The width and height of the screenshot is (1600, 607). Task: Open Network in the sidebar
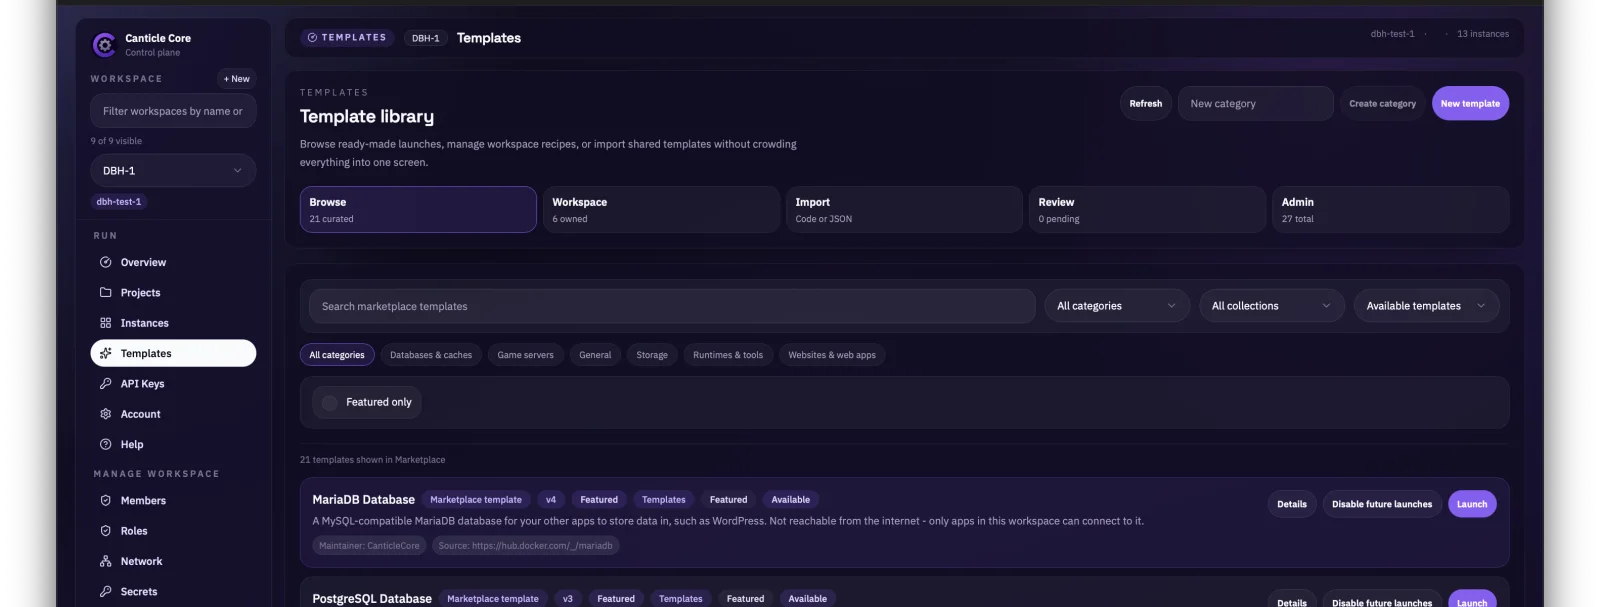pyautogui.click(x=173, y=561)
